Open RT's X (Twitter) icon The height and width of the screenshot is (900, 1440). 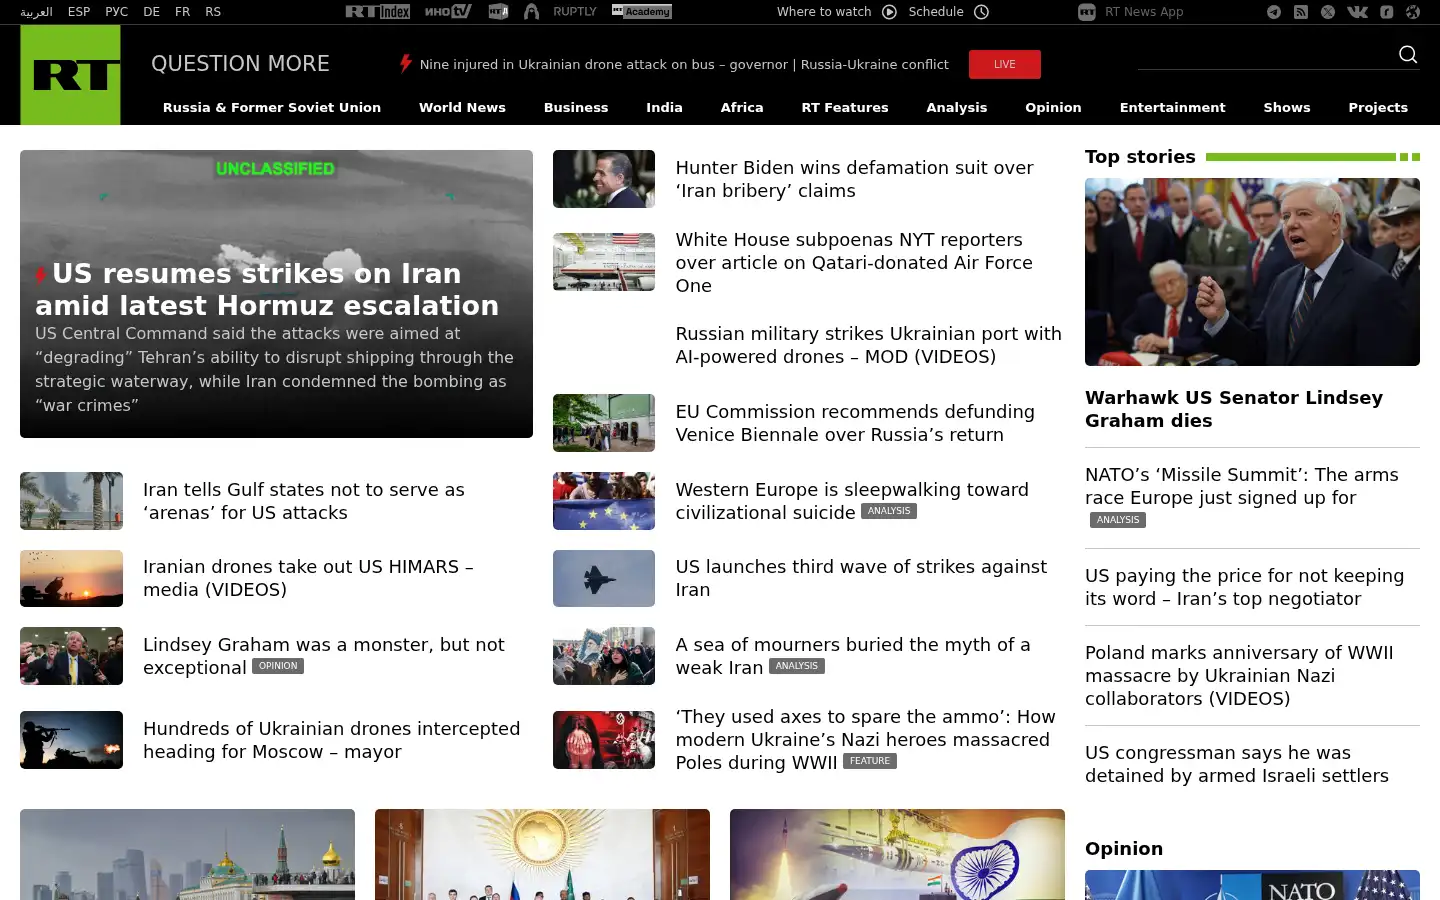tap(1328, 12)
